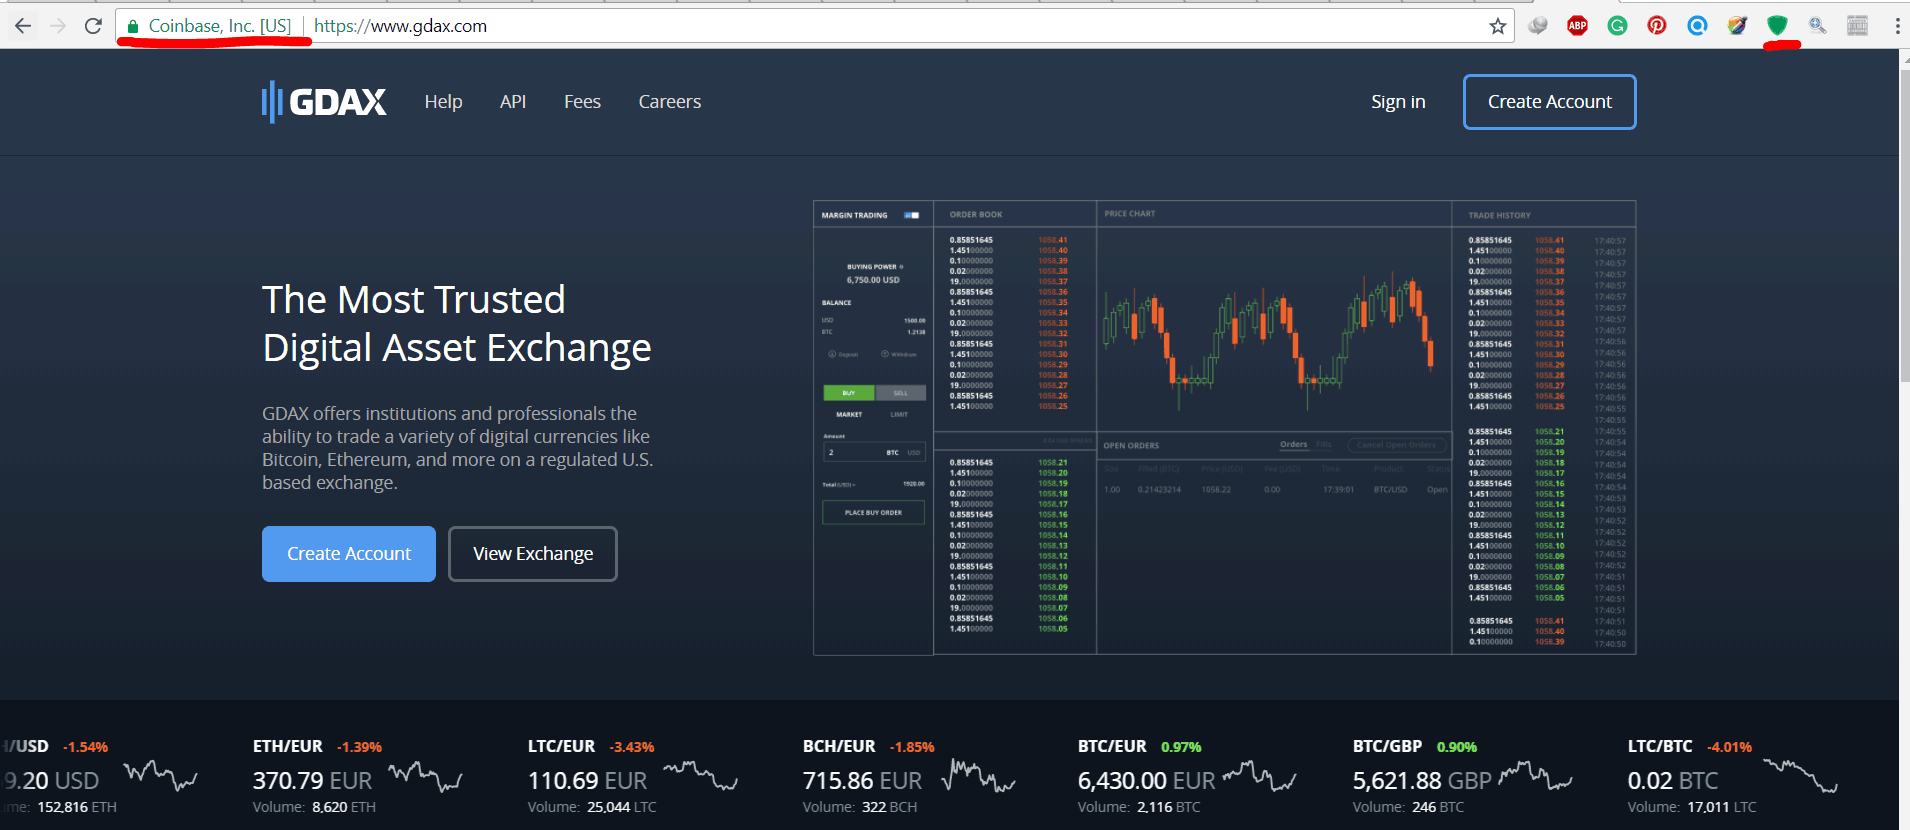Screen dimensions: 1910x830
Task: Open the green padlock site security info
Action: [132, 27]
